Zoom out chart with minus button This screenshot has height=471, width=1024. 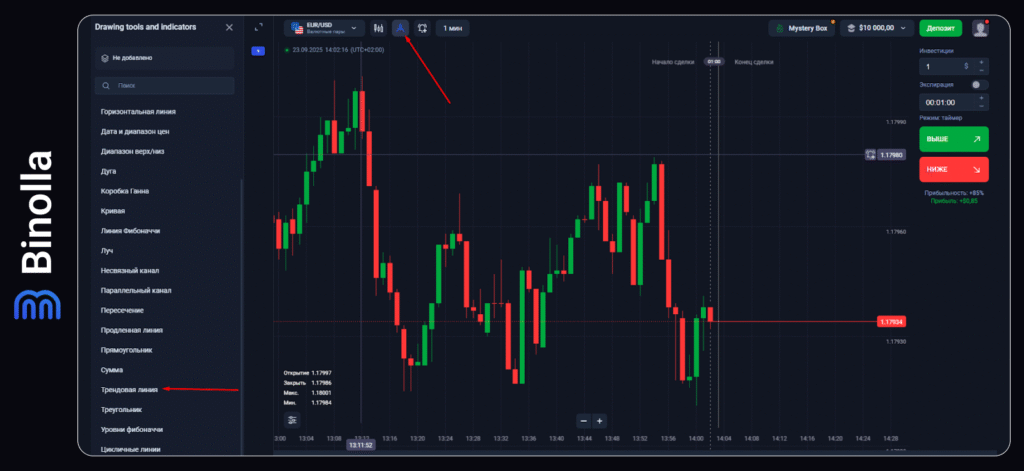(x=583, y=421)
